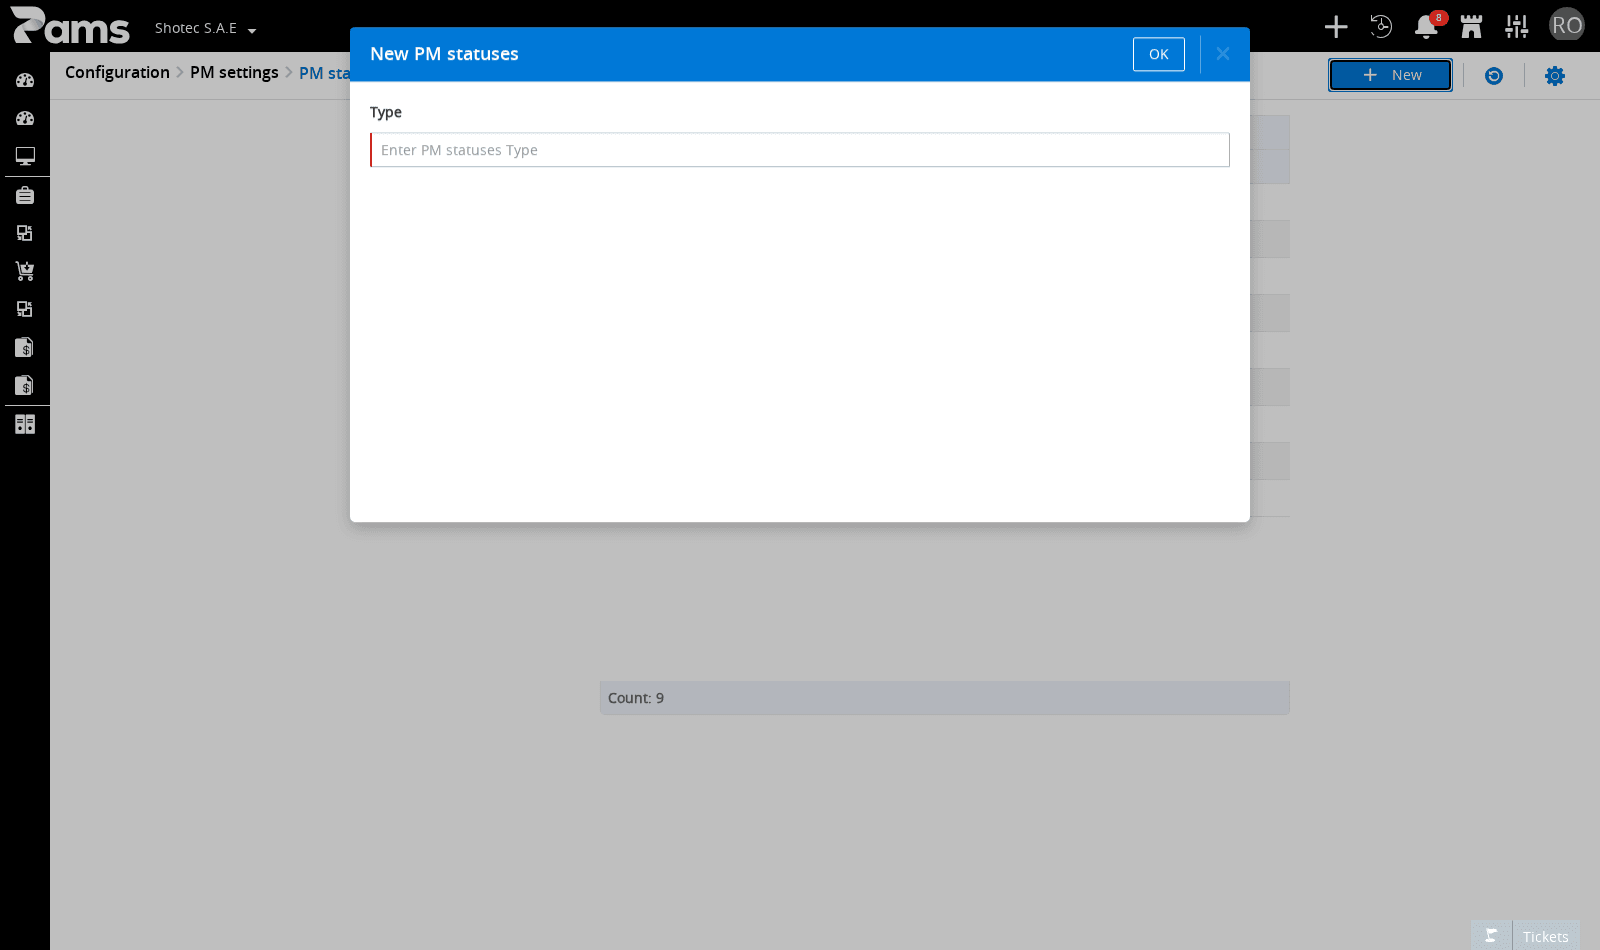This screenshot has width=1600, height=950.
Task: Click the castle tower icon in top bar
Action: (1471, 27)
